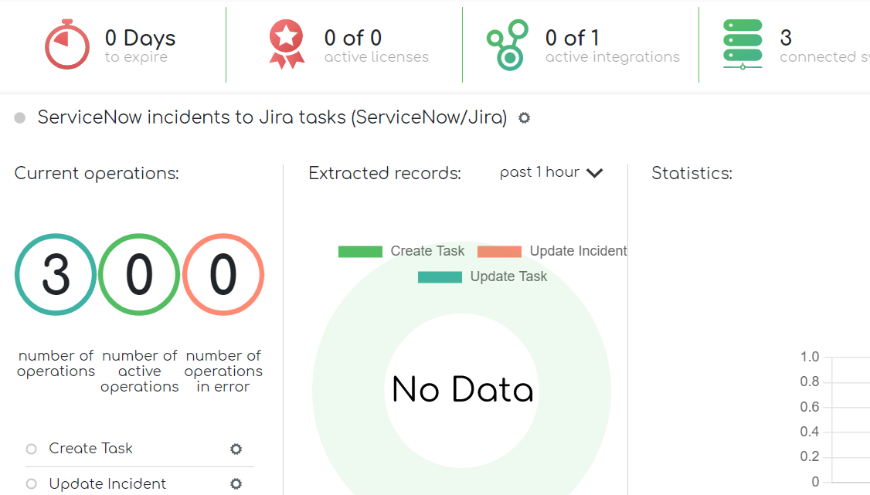
Task: Click the teal circle showing 3 operations
Action: click(x=55, y=275)
